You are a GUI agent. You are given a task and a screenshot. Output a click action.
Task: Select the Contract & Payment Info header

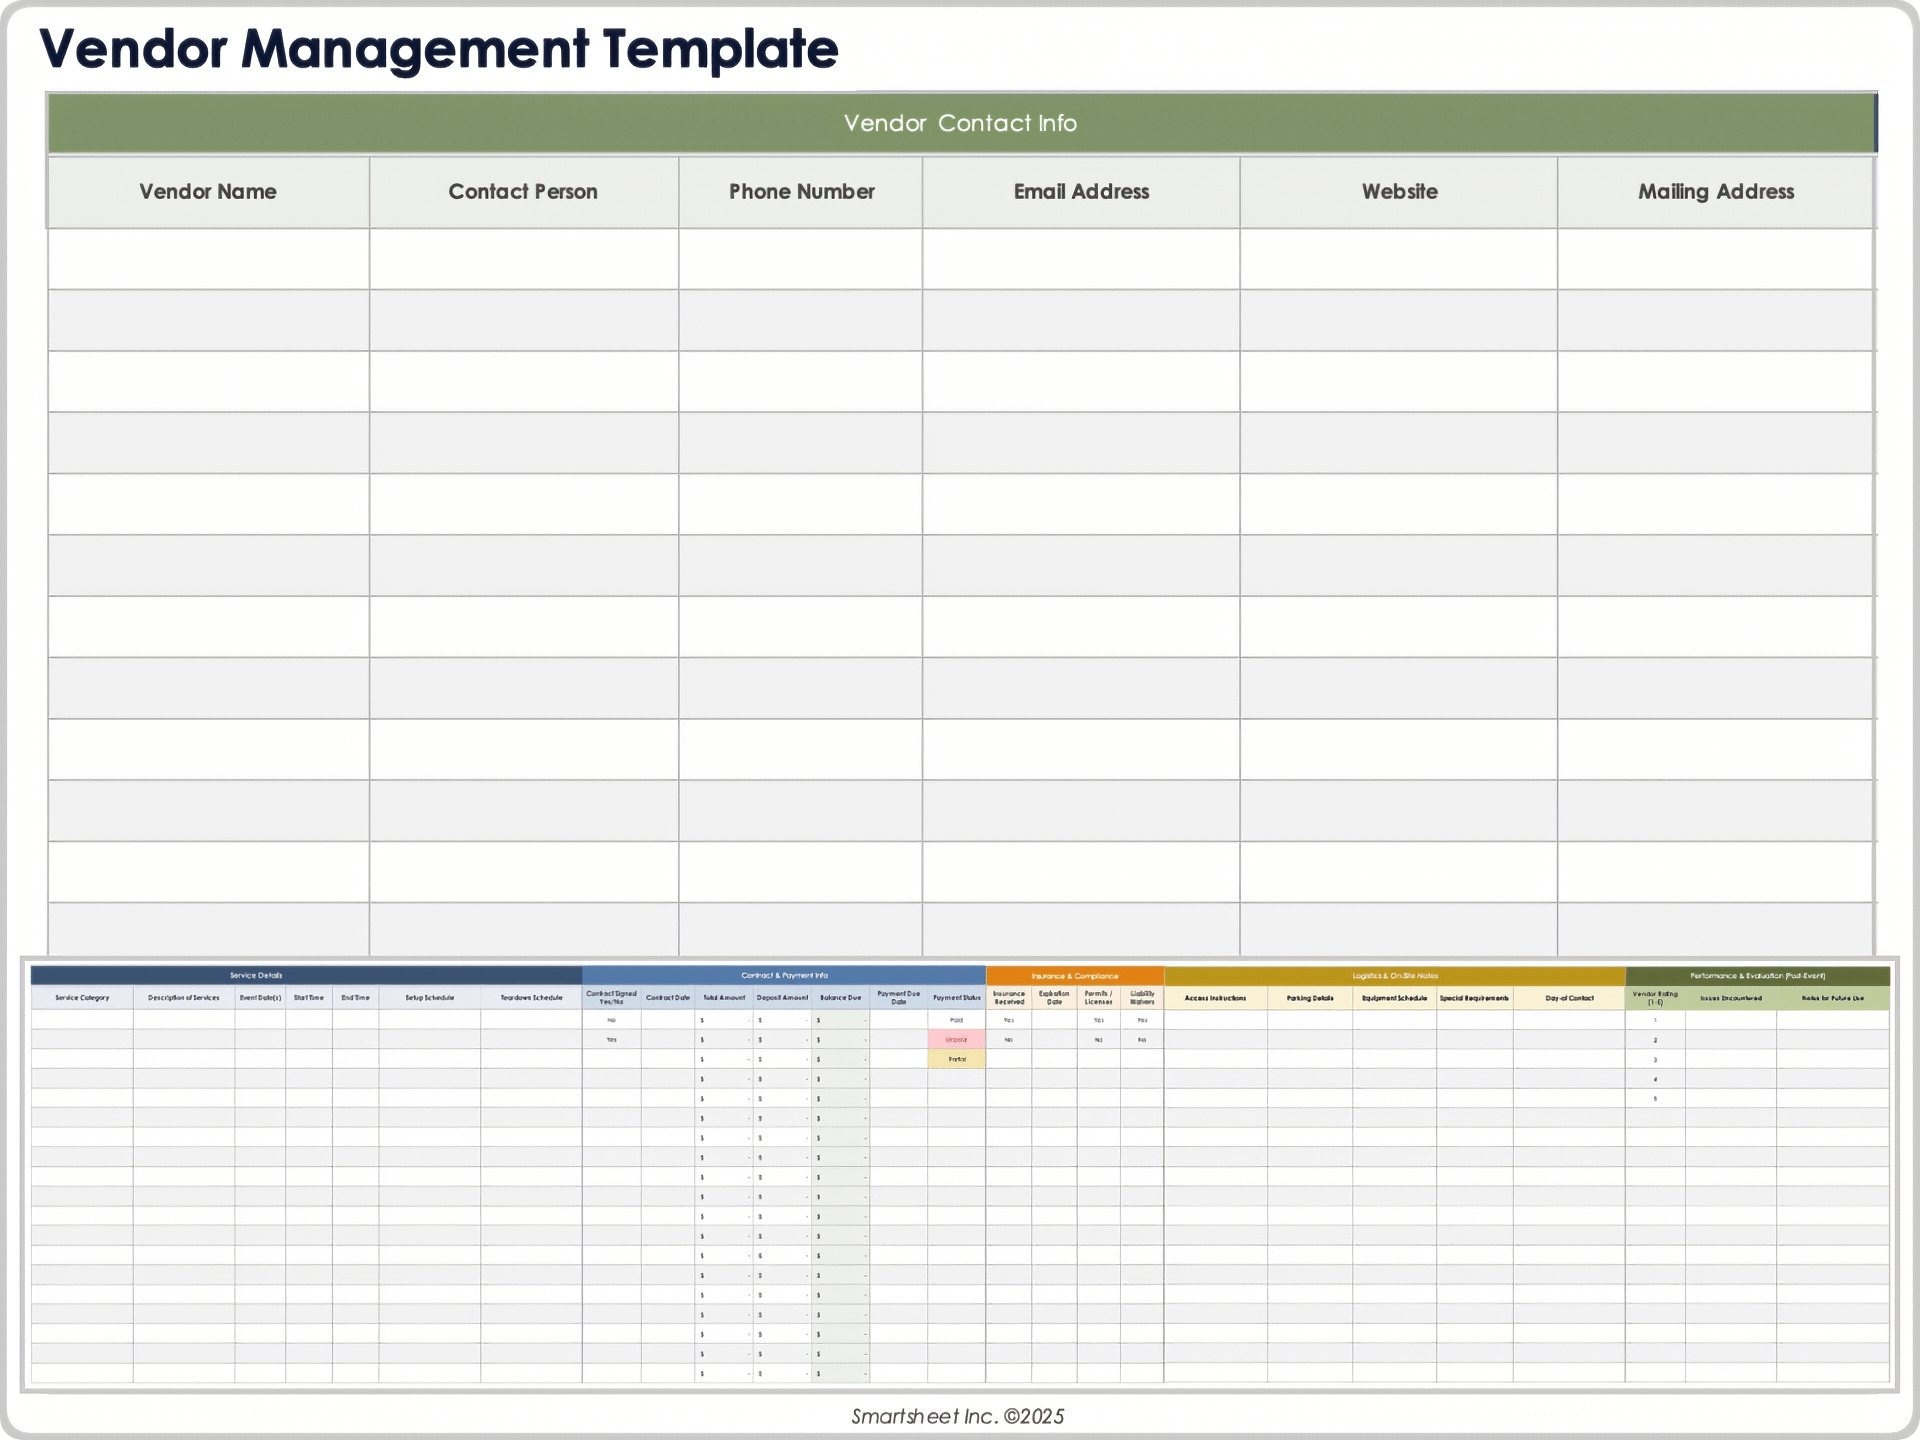(784, 975)
